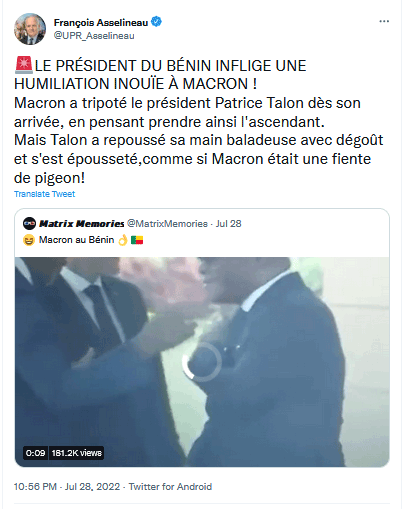Open the 10:56 PM Jul 28, 2022 timestamp
The height and width of the screenshot is (509, 411).
(x=67, y=487)
